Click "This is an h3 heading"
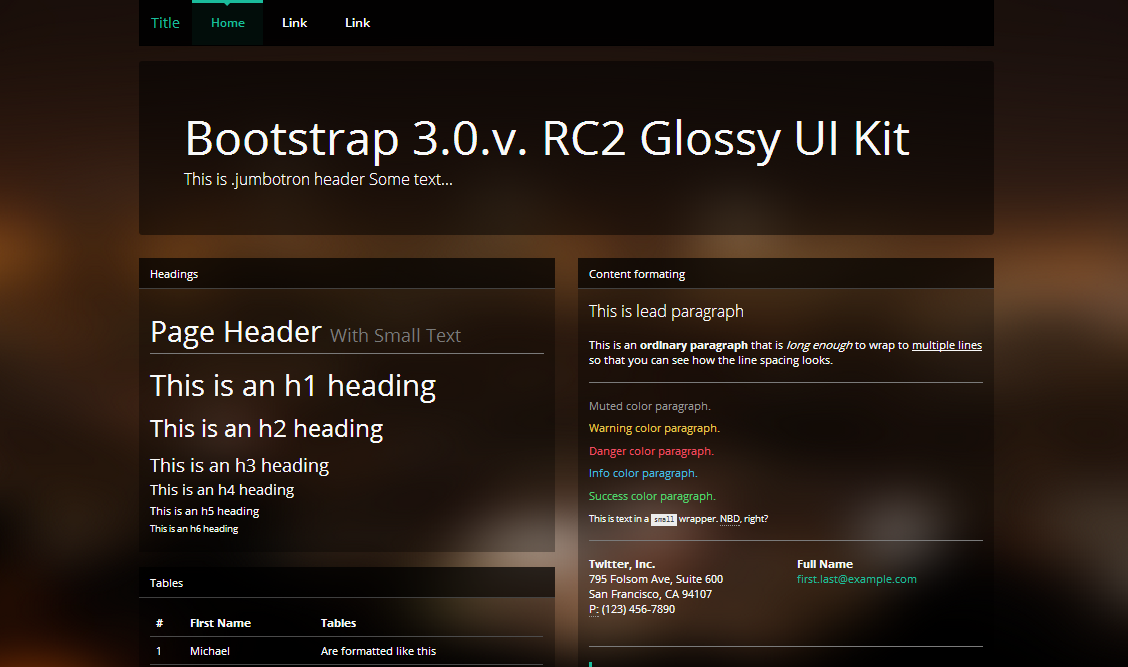 coord(240,466)
